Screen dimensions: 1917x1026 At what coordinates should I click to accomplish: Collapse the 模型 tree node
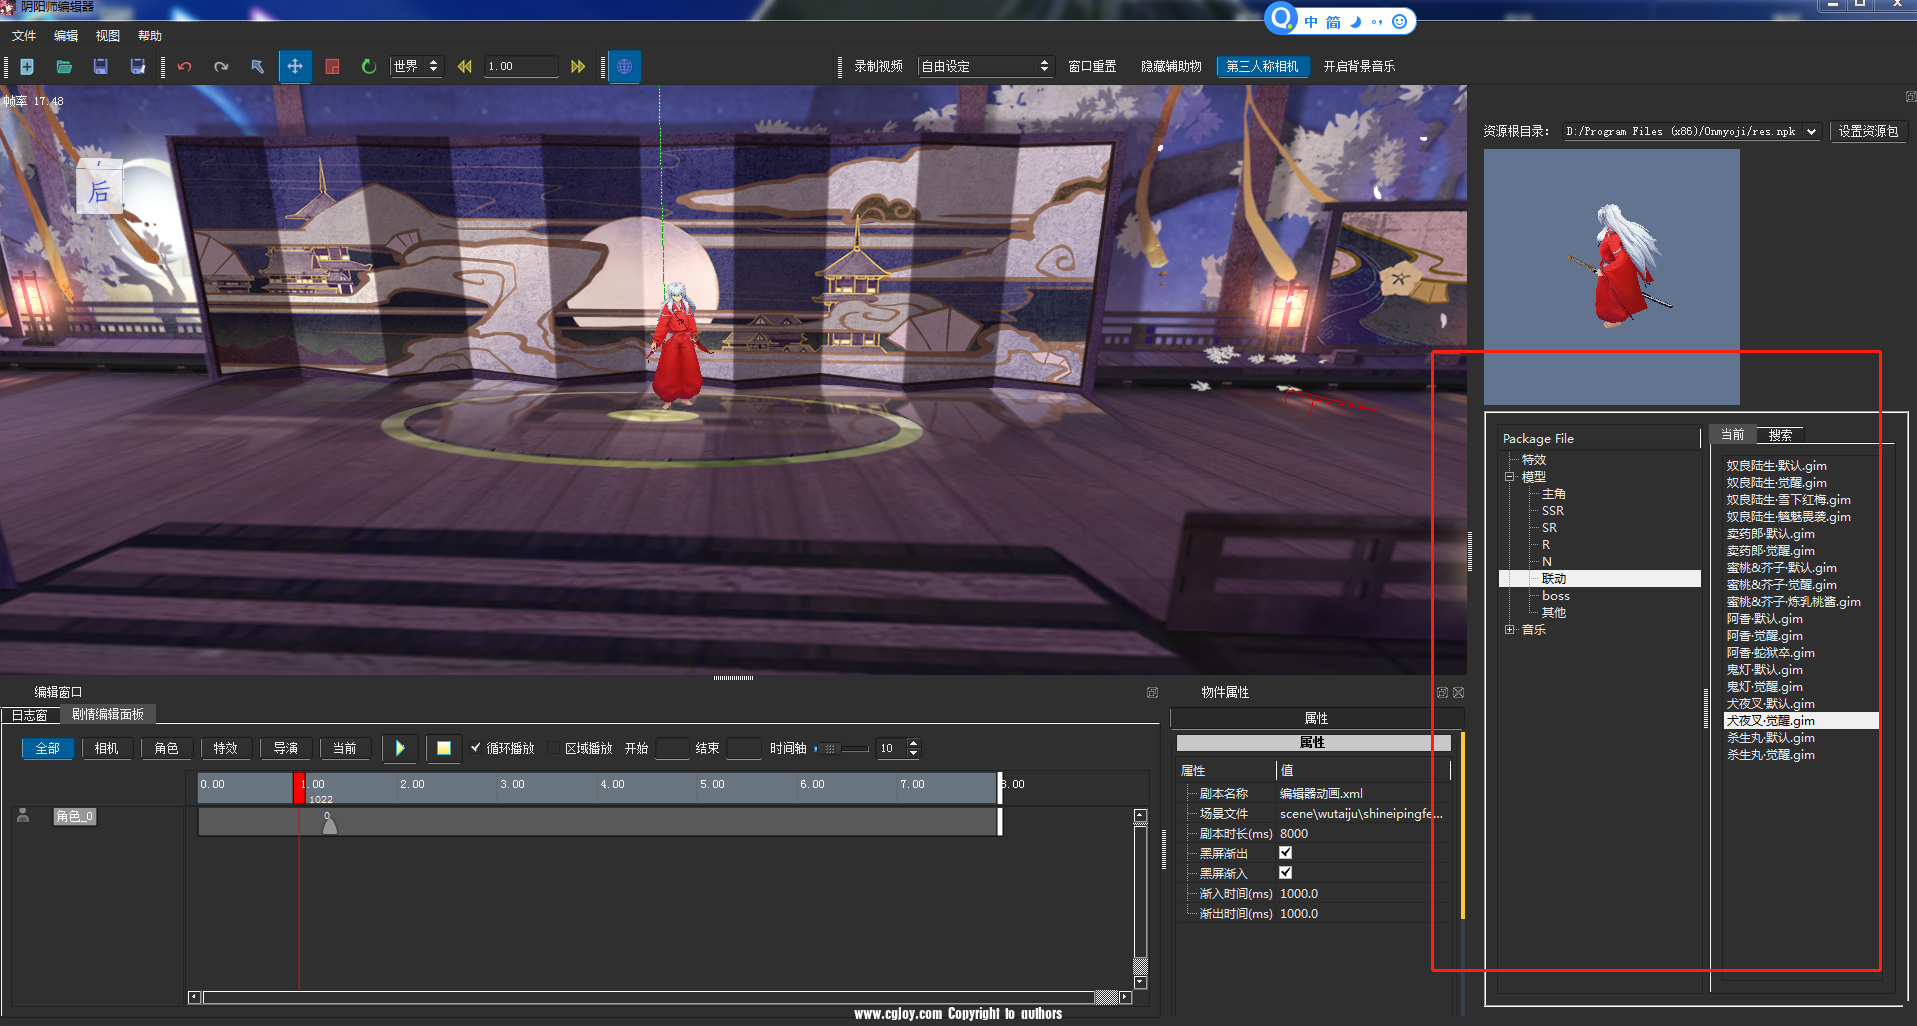(x=1509, y=477)
